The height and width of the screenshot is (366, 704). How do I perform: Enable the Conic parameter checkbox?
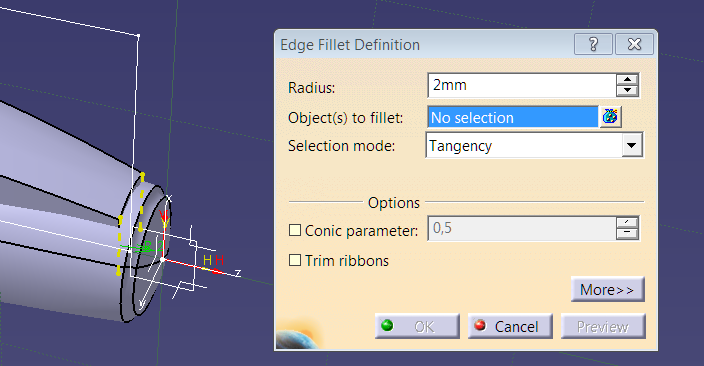coord(295,230)
